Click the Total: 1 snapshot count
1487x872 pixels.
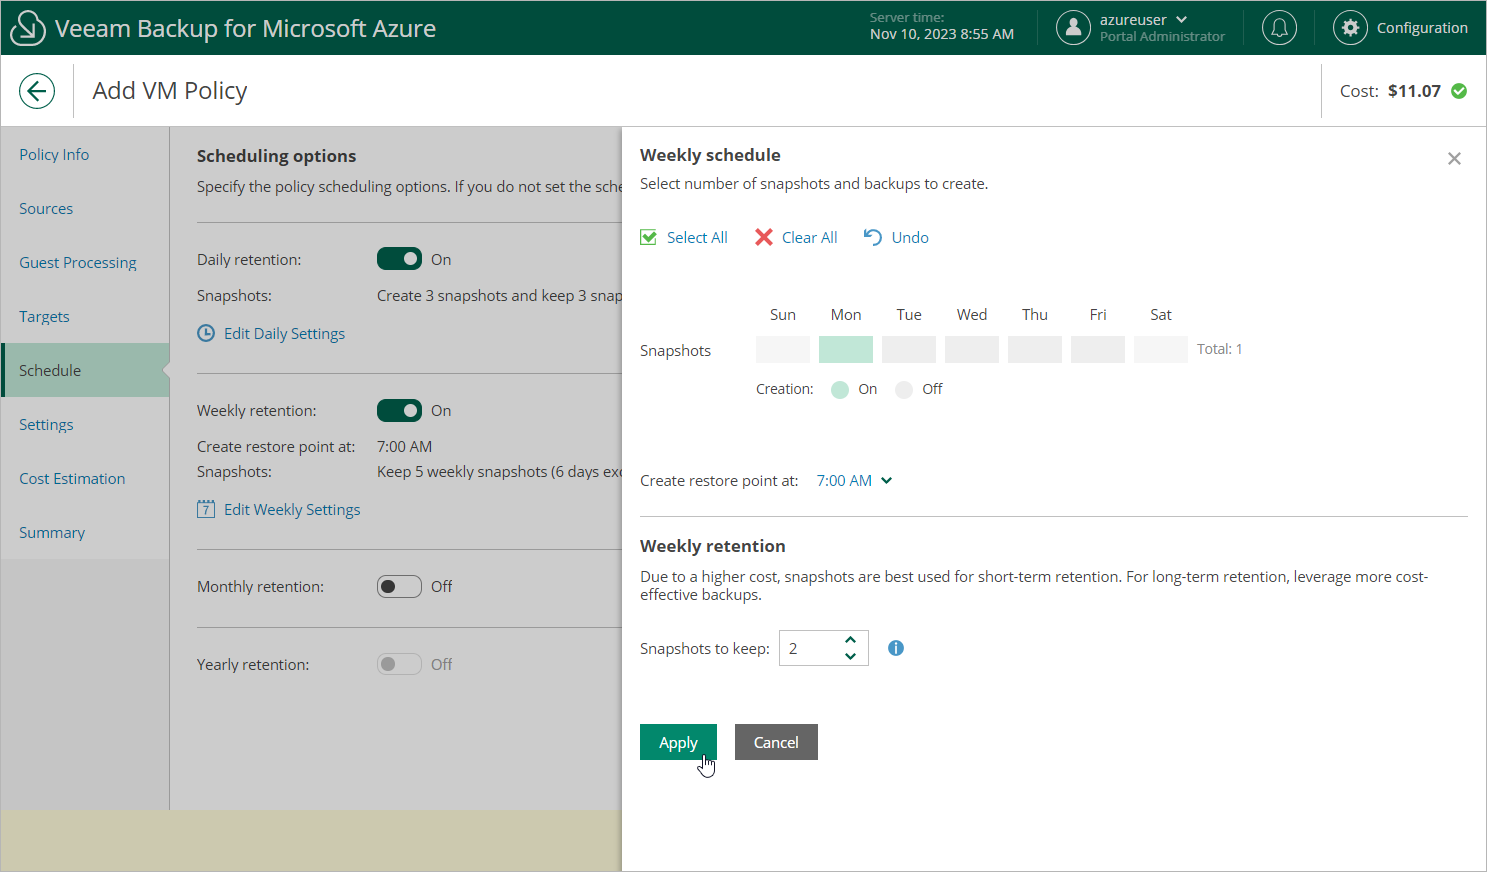click(x=1219, y=349)
